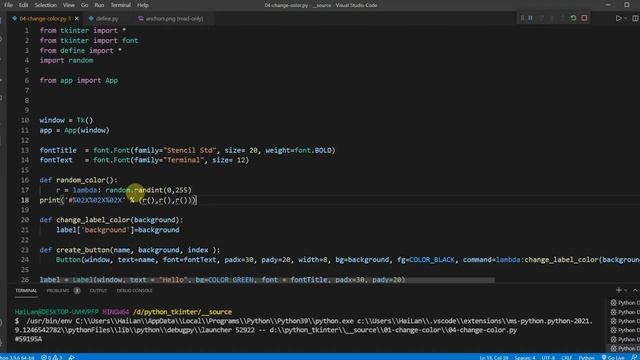This screenshot has height=360, width=640.
Task: Open the new terminal launch profile dropdown
Action: point(626,290)
